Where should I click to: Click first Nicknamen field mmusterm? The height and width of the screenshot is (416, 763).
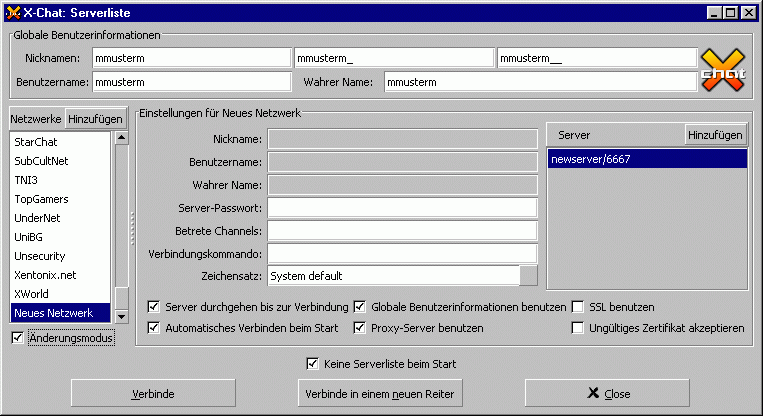[x=192, y=58]
